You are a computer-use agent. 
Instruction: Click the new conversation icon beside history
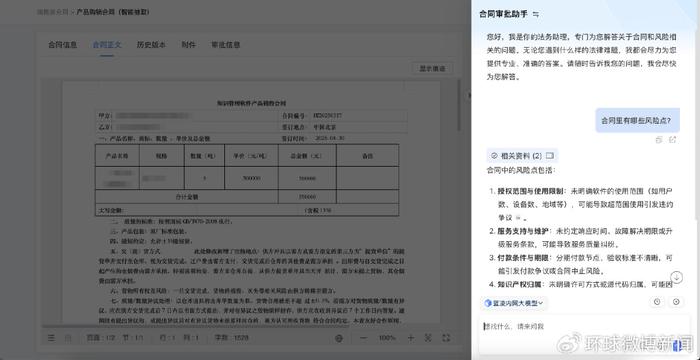pos(676,302)
